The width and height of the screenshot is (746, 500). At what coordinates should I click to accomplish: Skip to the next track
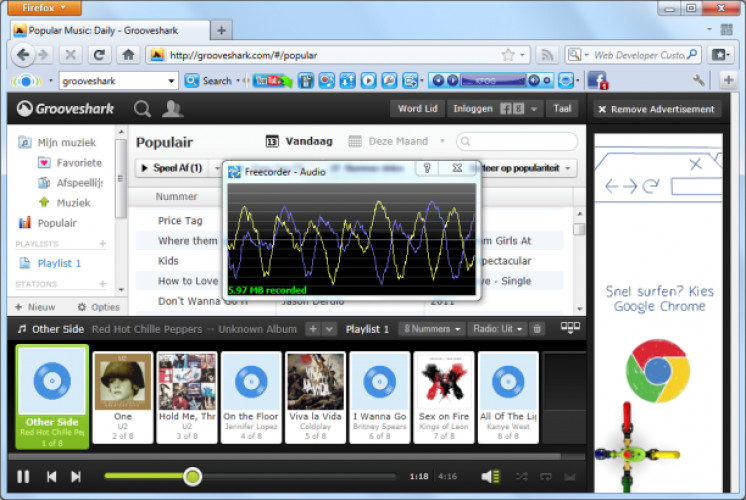click(76, 476)
